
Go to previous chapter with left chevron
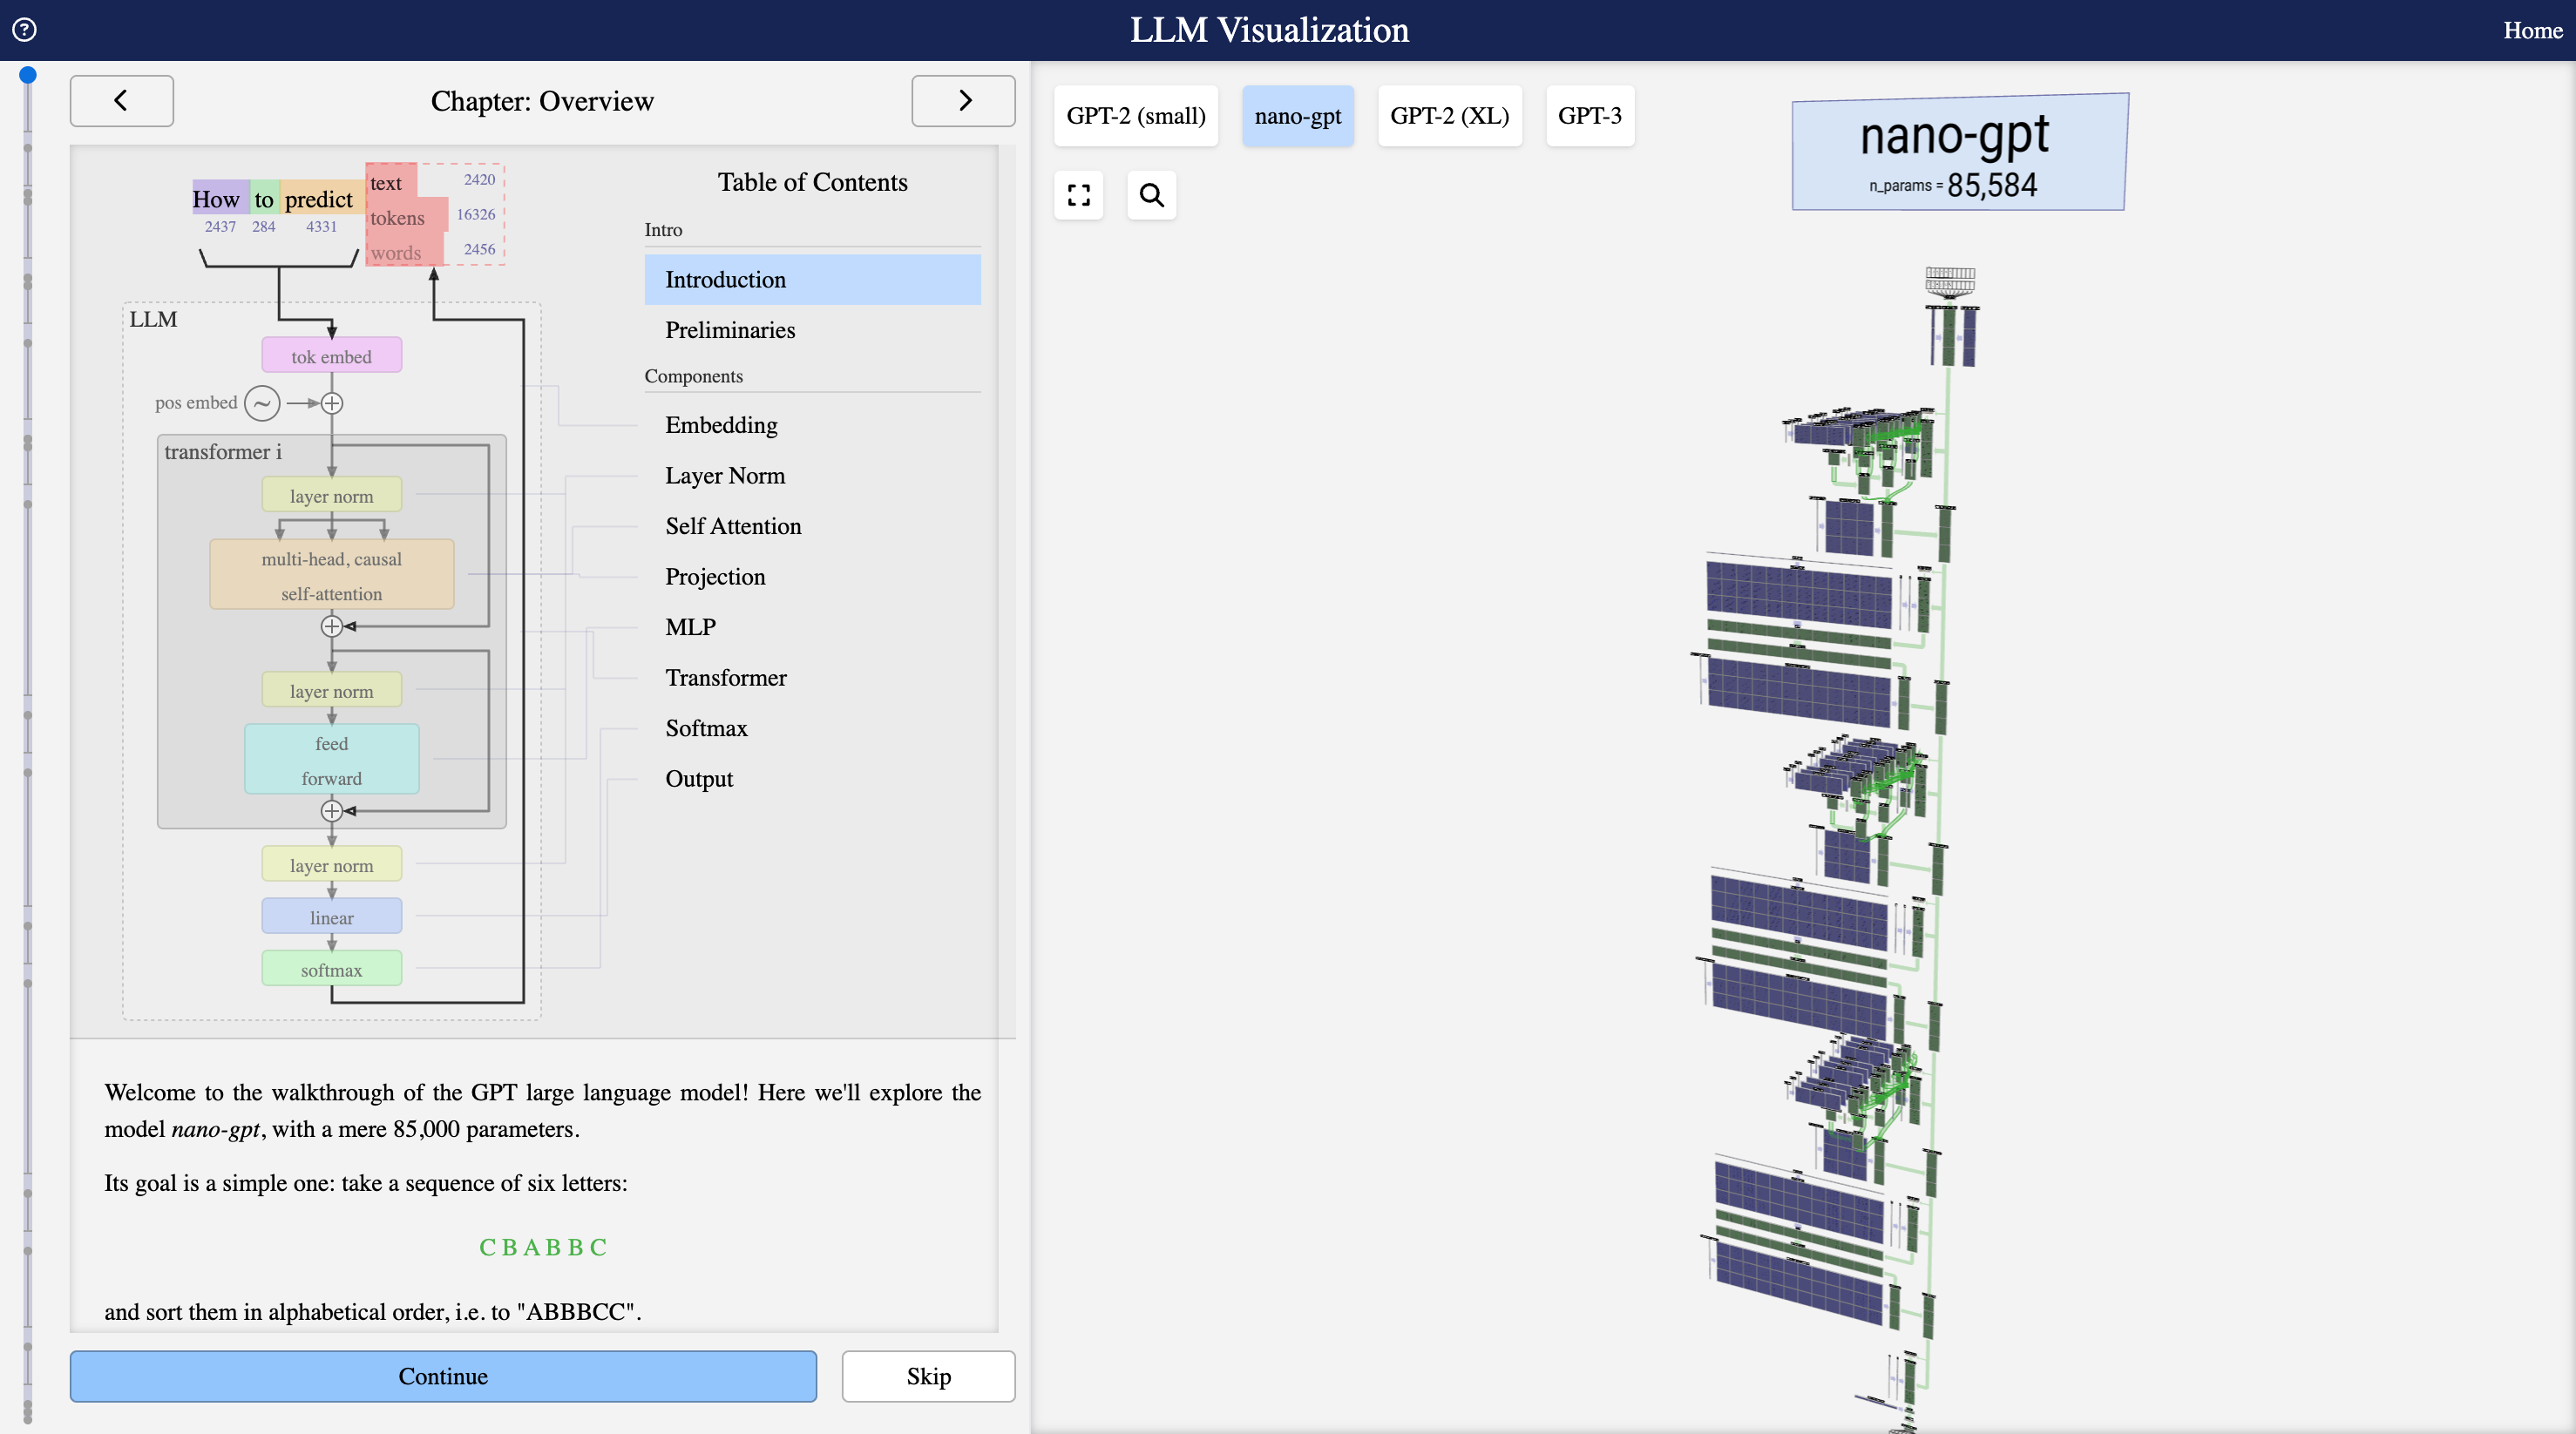coord(121,100)
